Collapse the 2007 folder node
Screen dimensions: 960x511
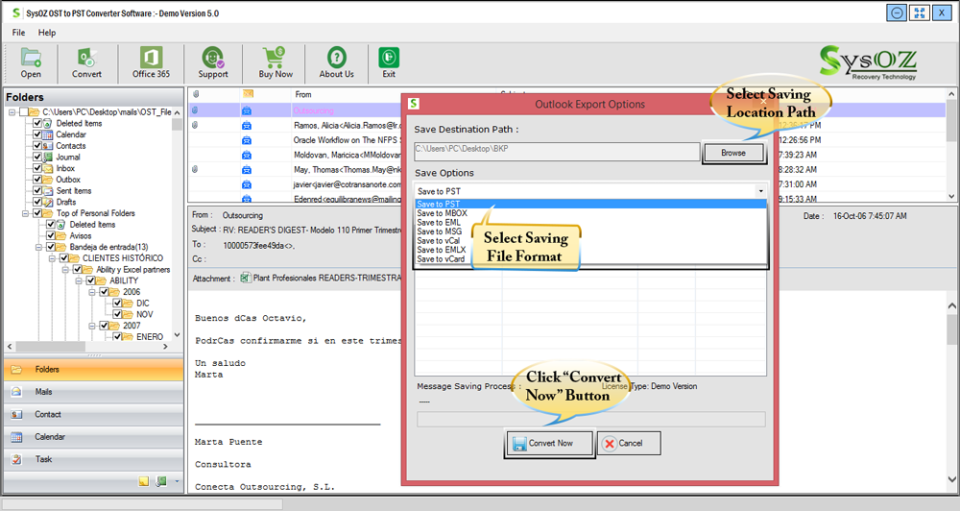click(x=92, y=326)
